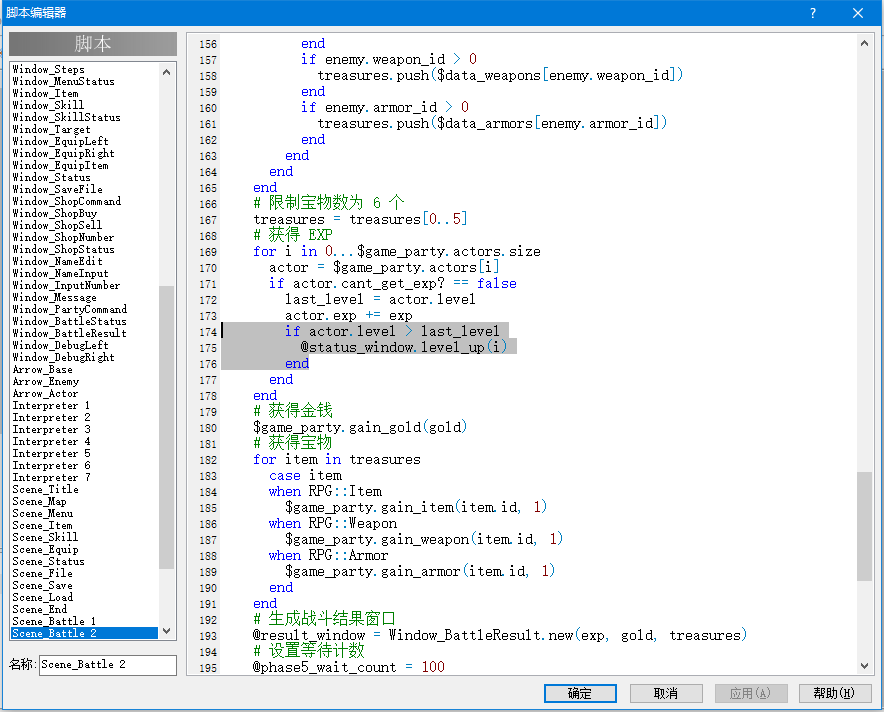884x712 pixels.
Task: Close the script editor dialog
Action: [858, 13]
